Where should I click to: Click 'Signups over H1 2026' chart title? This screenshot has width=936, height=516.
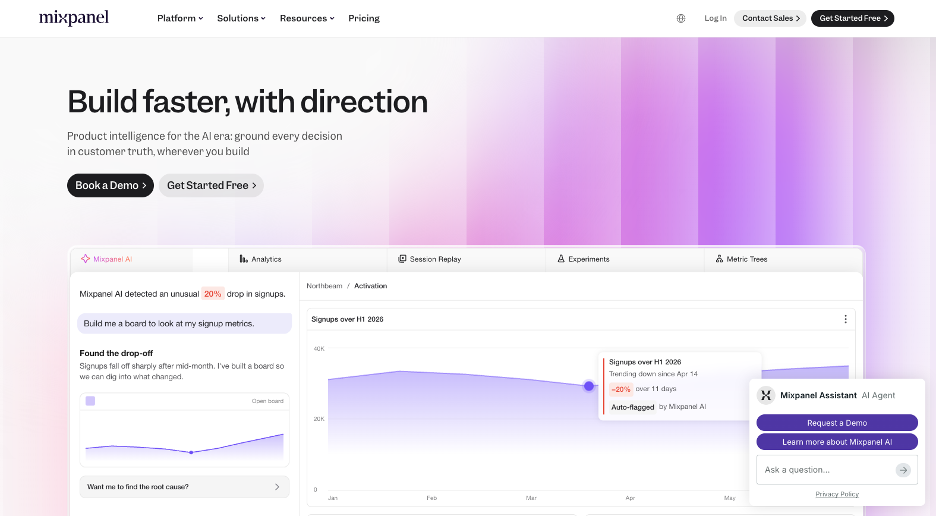[347, 319]
